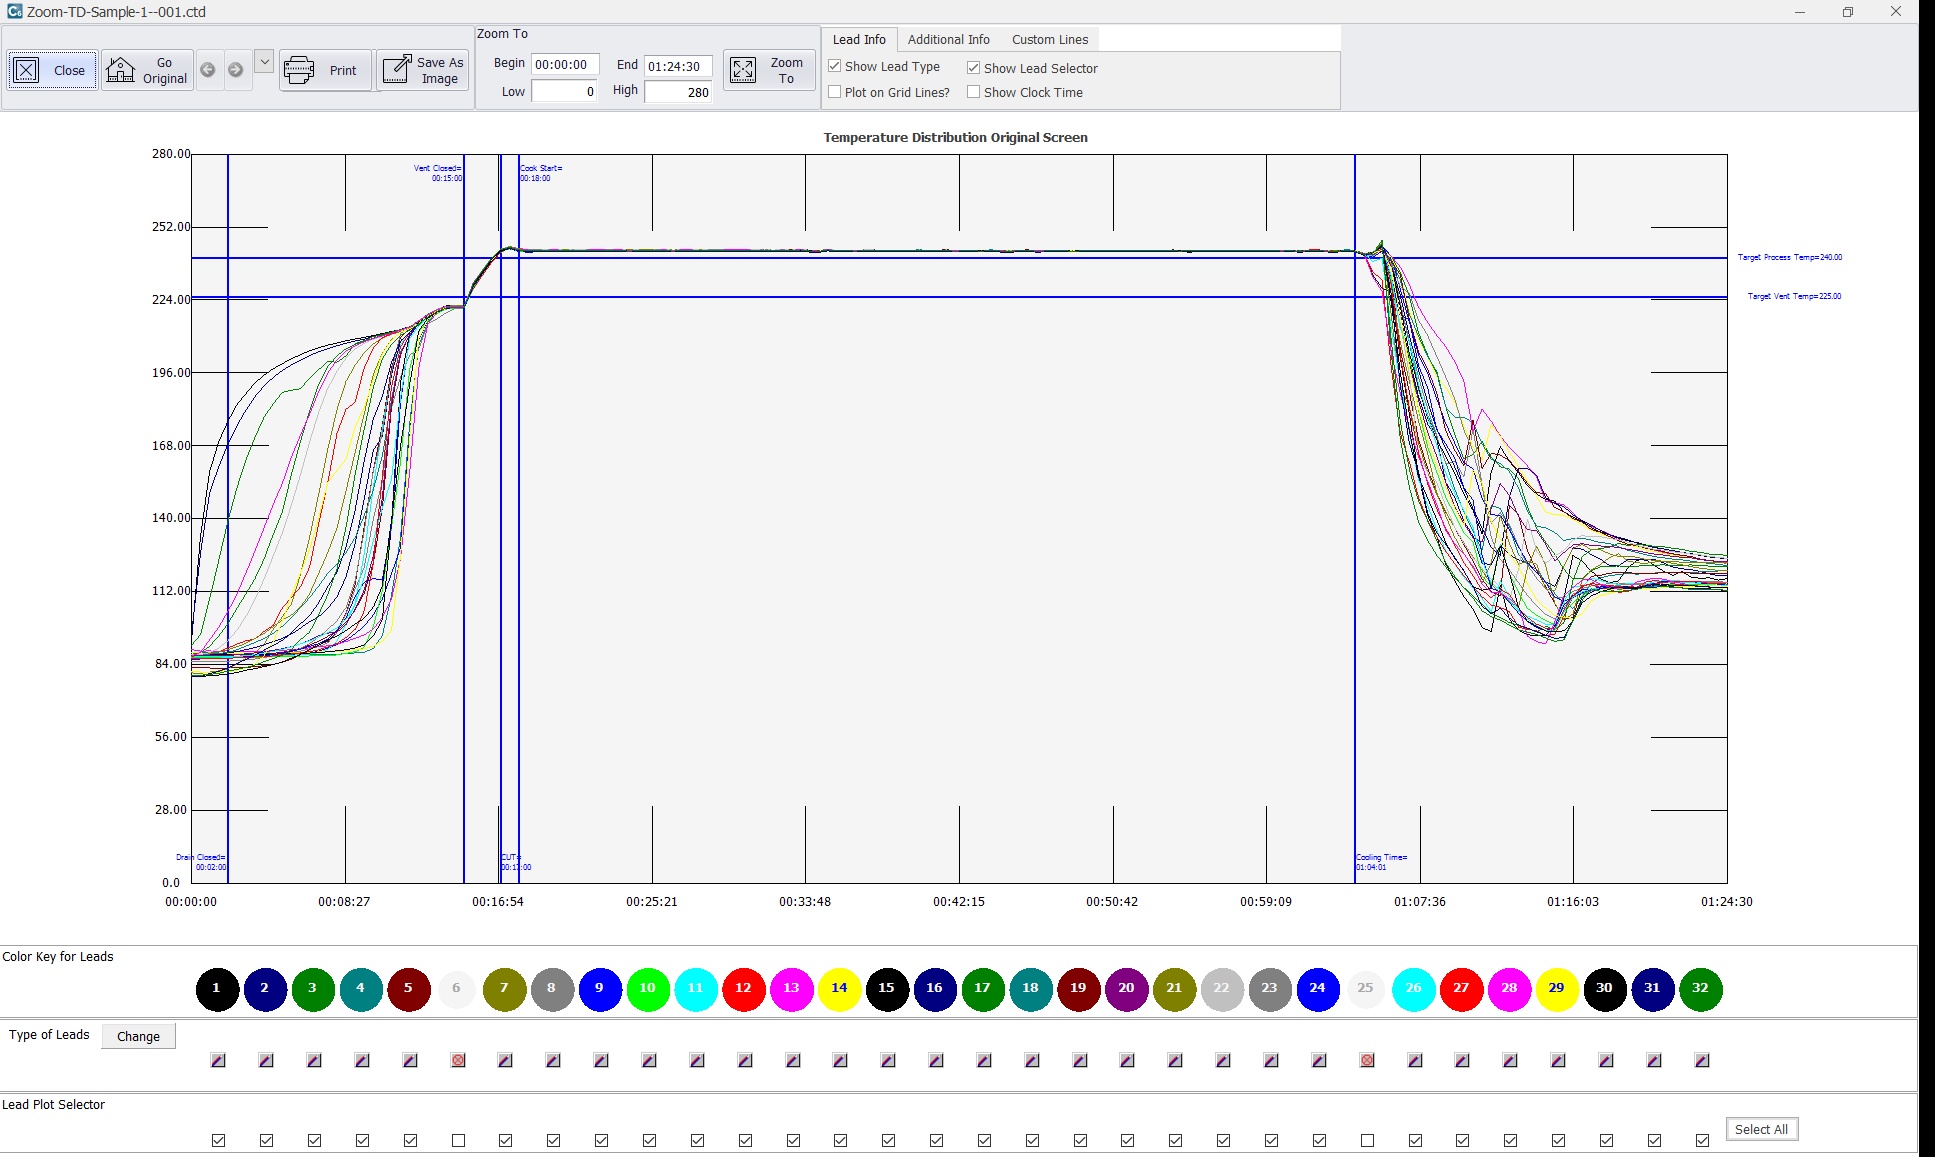
Task: Enable Show Clock Time checkbox
Action: coord(973,92)
